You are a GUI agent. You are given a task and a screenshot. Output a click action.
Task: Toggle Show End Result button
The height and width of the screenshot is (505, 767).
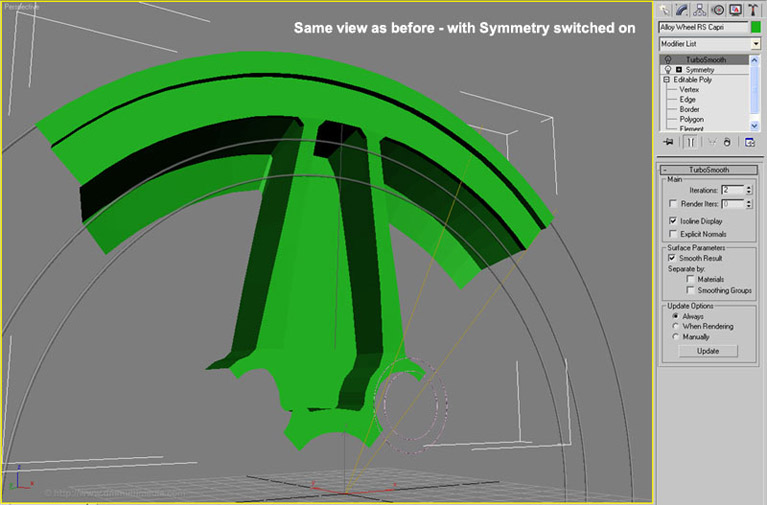click(688, 142)
